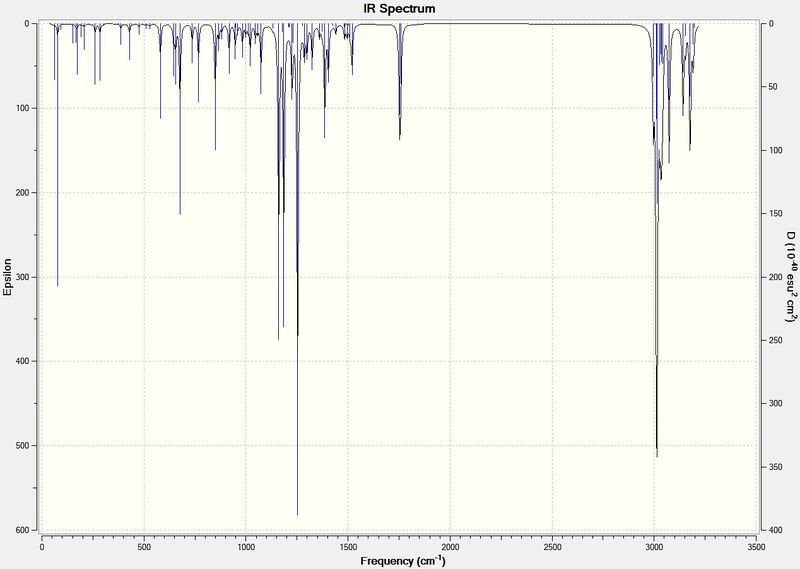Click the 1500 tick on the frequency axis

click(x=348, y=546)
